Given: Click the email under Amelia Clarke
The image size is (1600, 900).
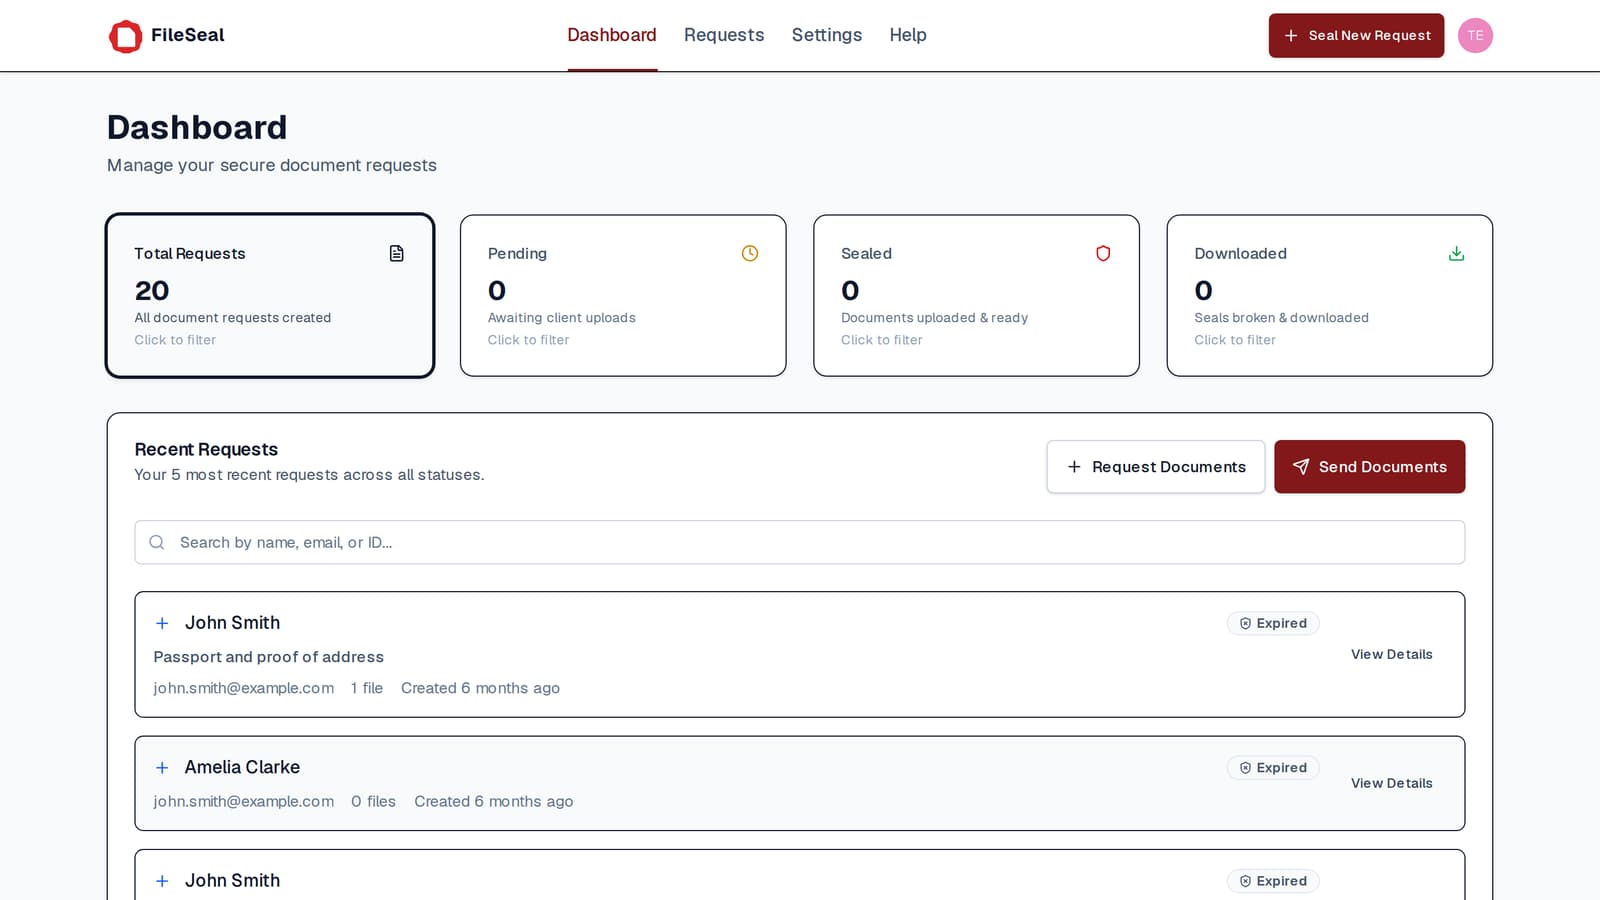Looking at the screenshot, I should [244, 801].
